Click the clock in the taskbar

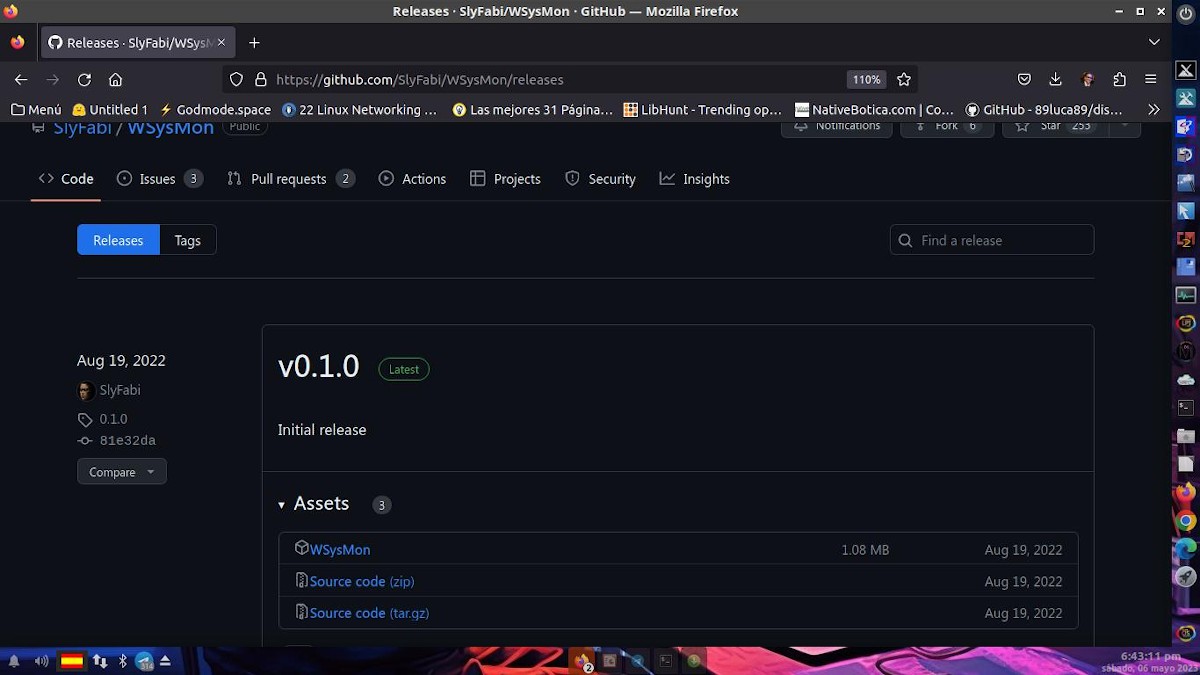point(1151,661)
